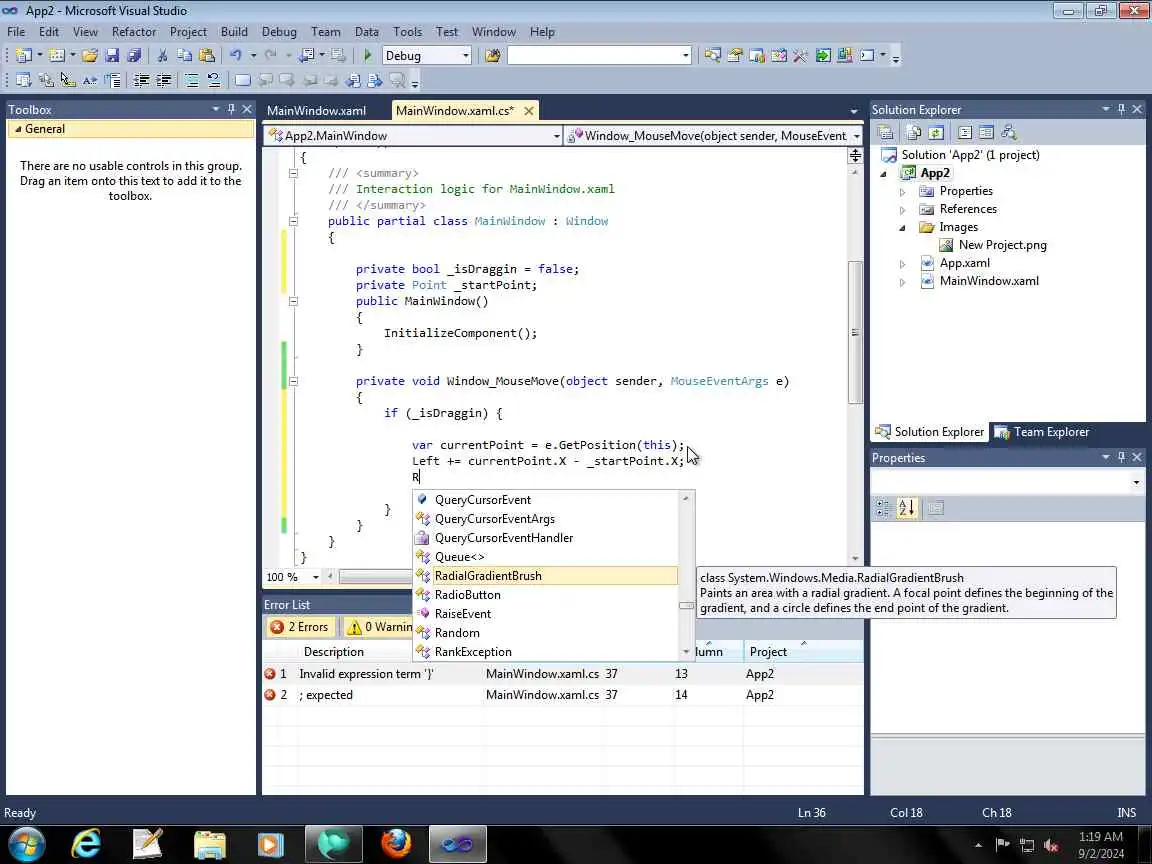1152x864 pixels.
Task: Click the wrench-and-hammer toolbar icon
Action: [800, 55]
